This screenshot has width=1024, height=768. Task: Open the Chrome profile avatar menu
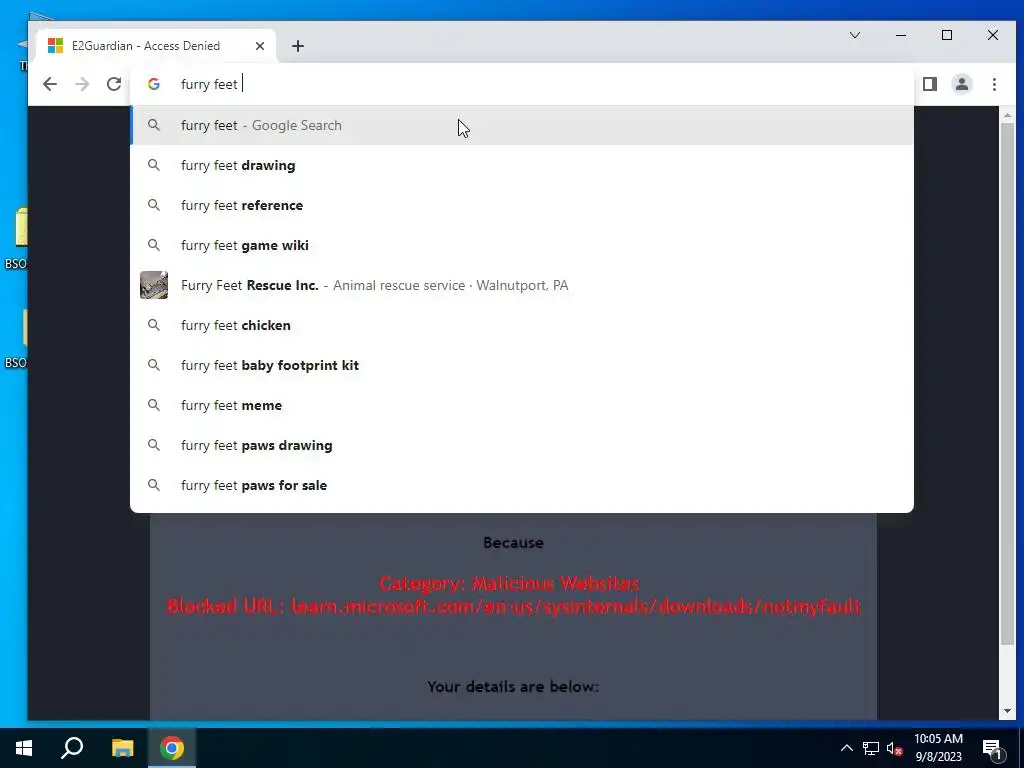click(x=962, y=84)
